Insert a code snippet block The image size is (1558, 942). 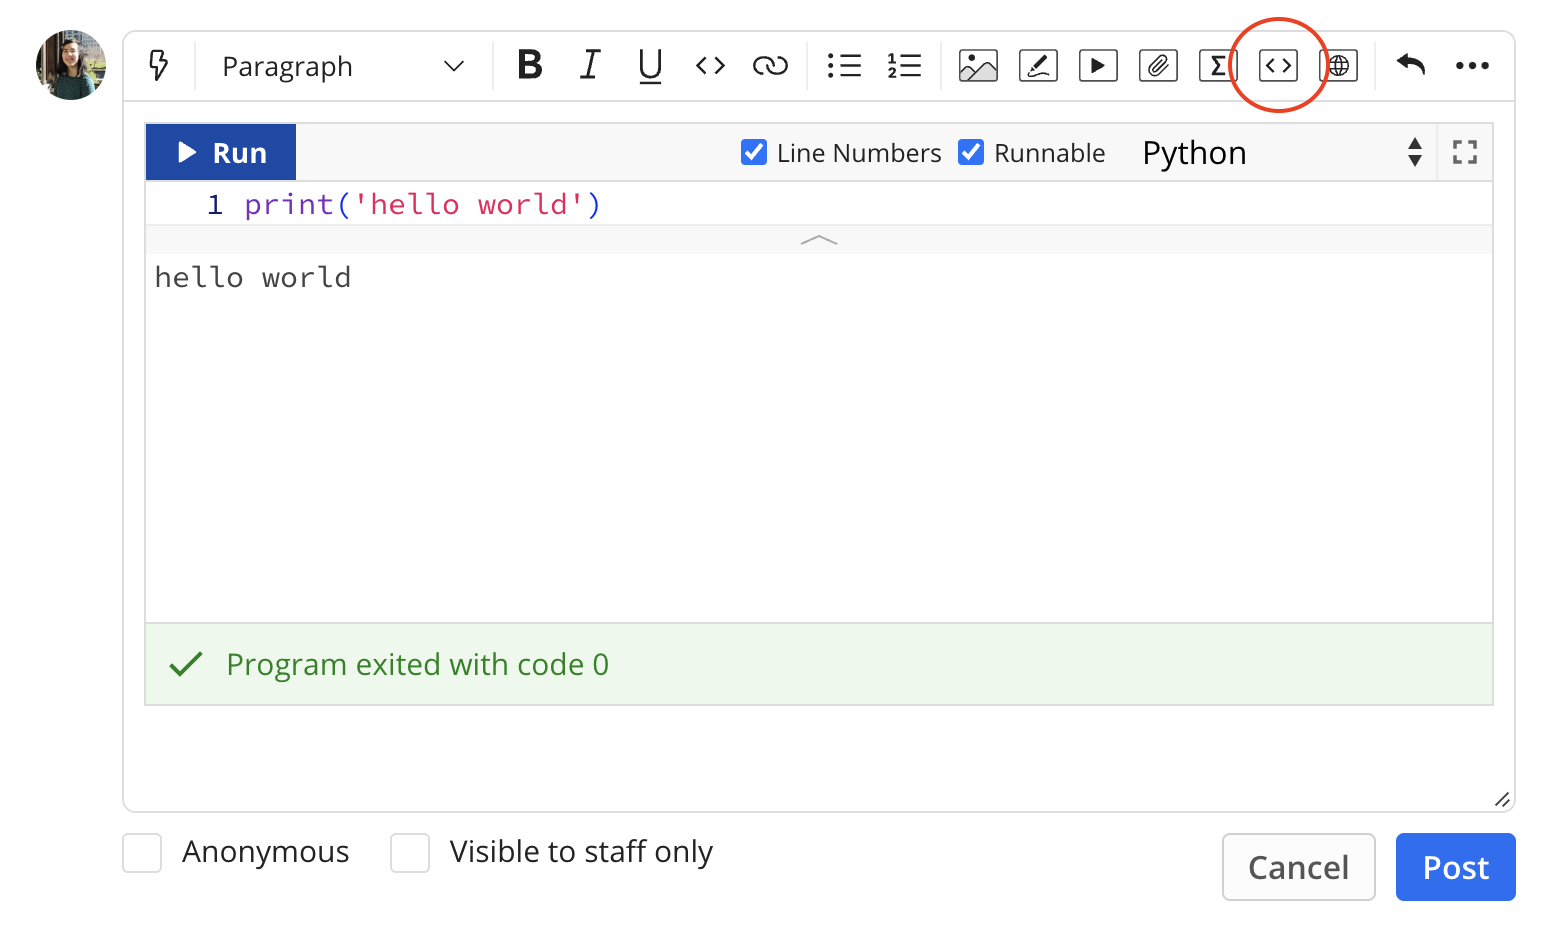click(x=1278, y=66)
